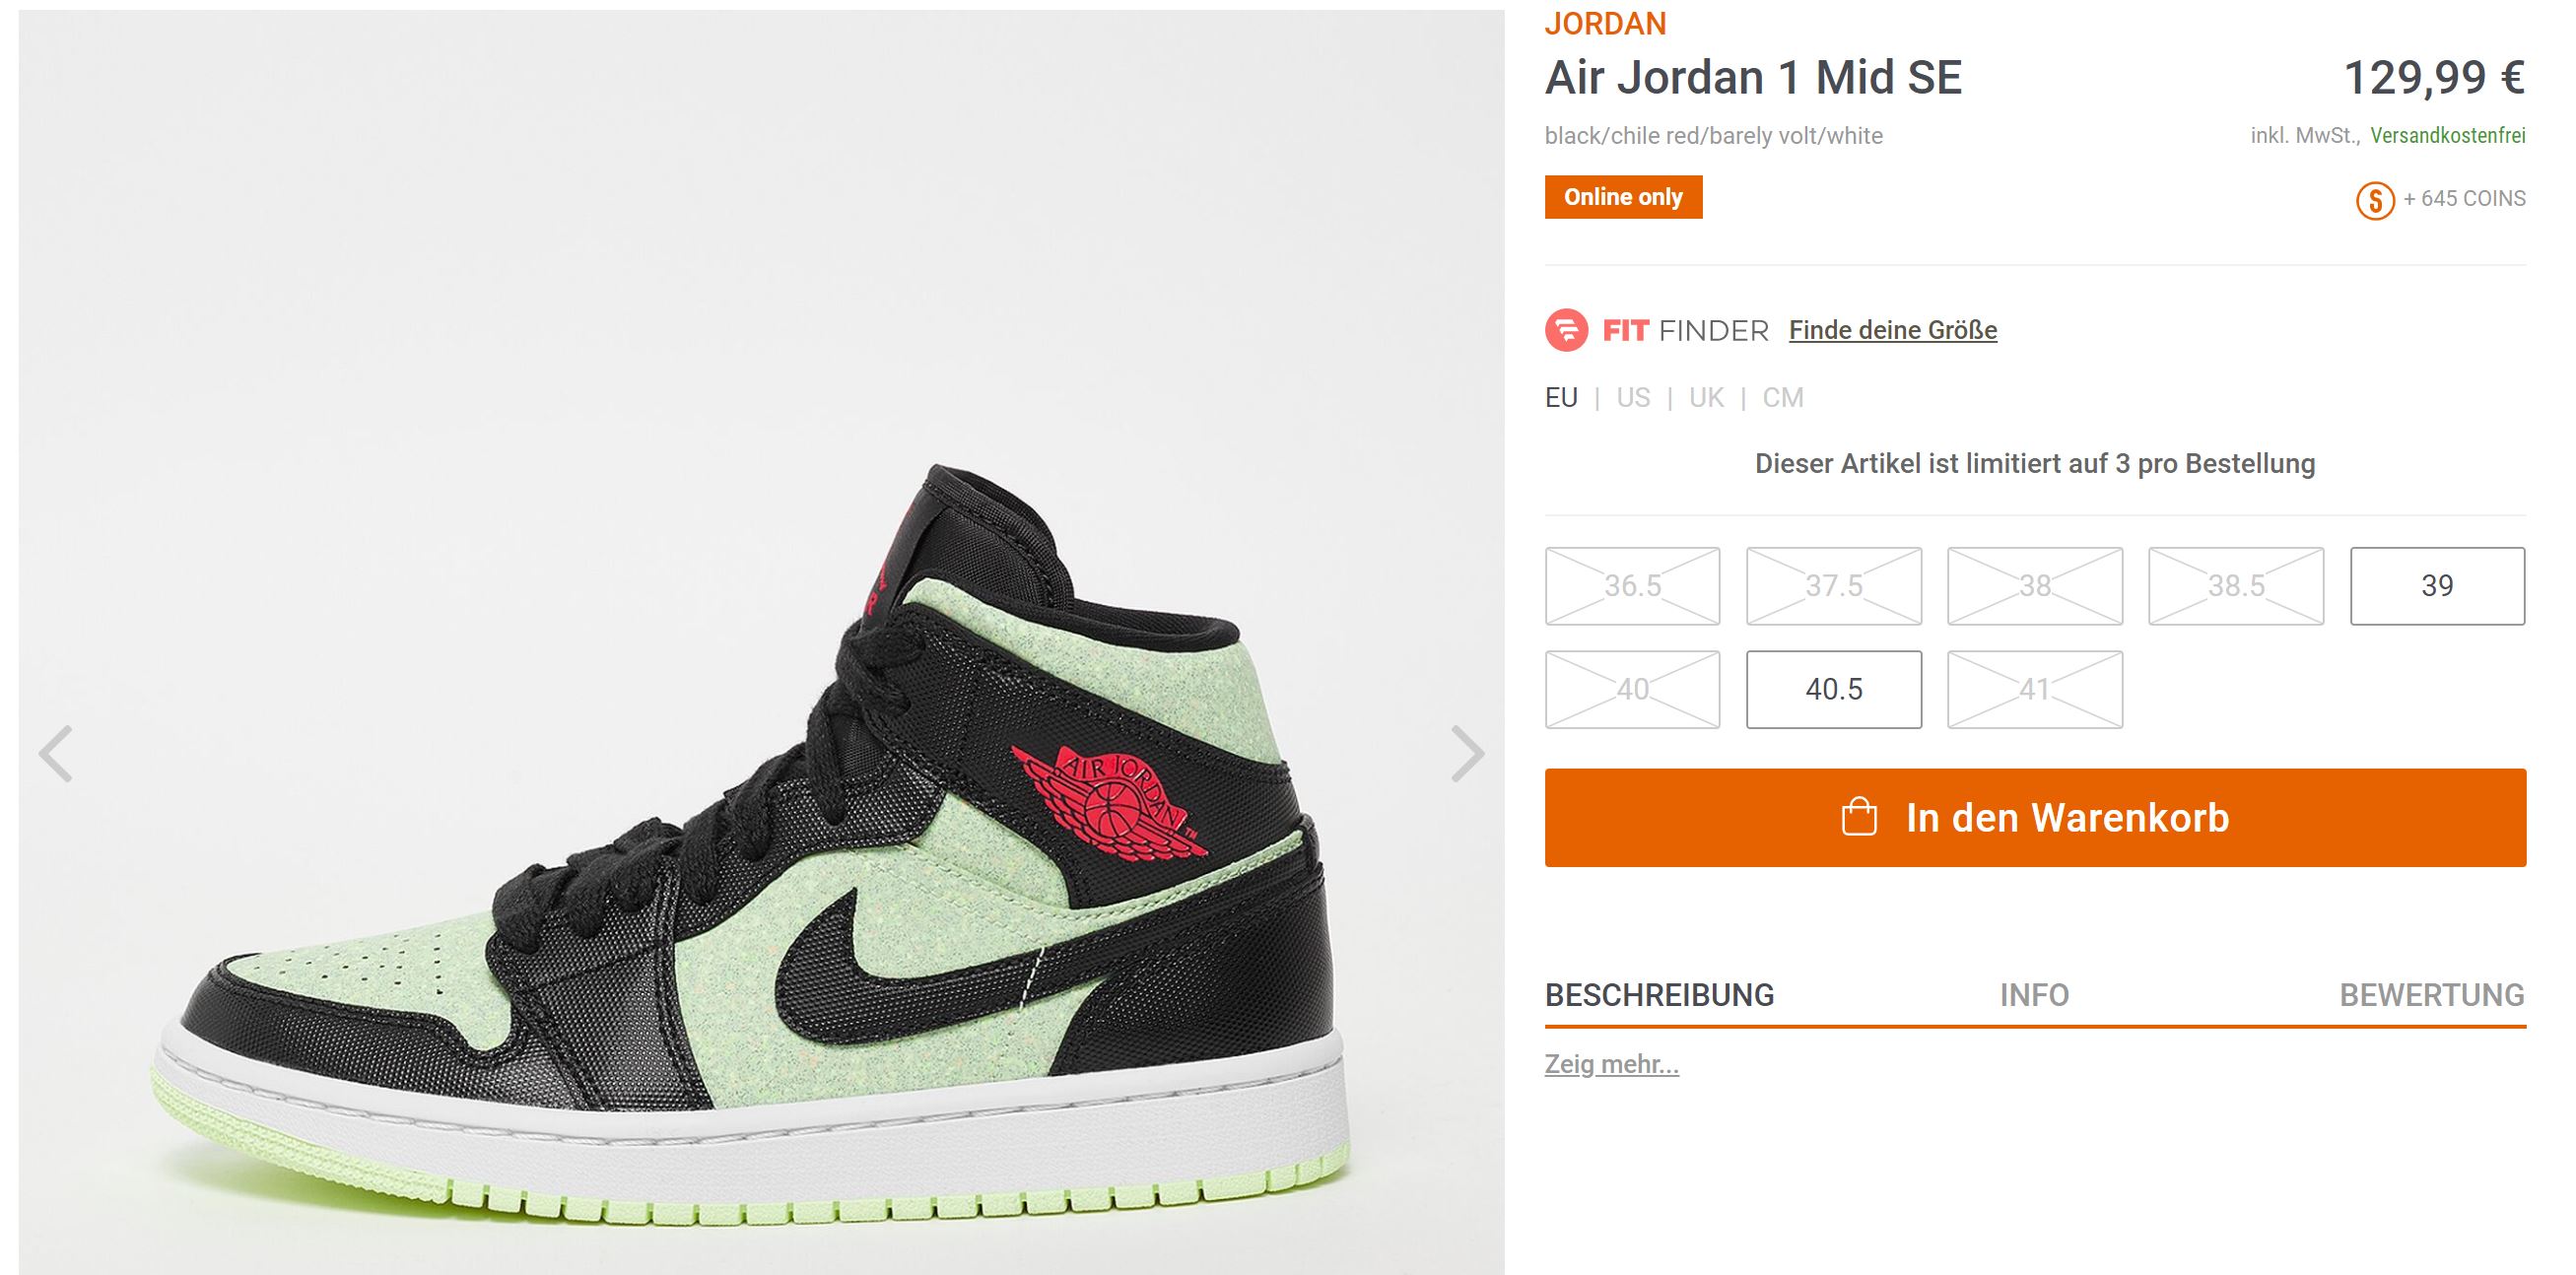Click the shopping bag icon in cart button
2576x1275 pixels.
pos(1859,817)
